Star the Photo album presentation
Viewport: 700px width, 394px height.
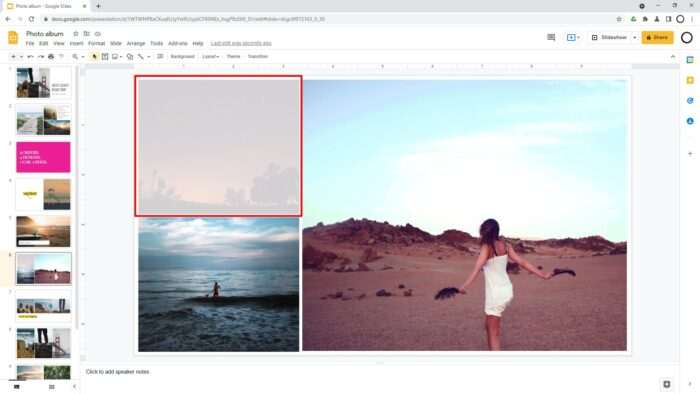coord(75,34)
